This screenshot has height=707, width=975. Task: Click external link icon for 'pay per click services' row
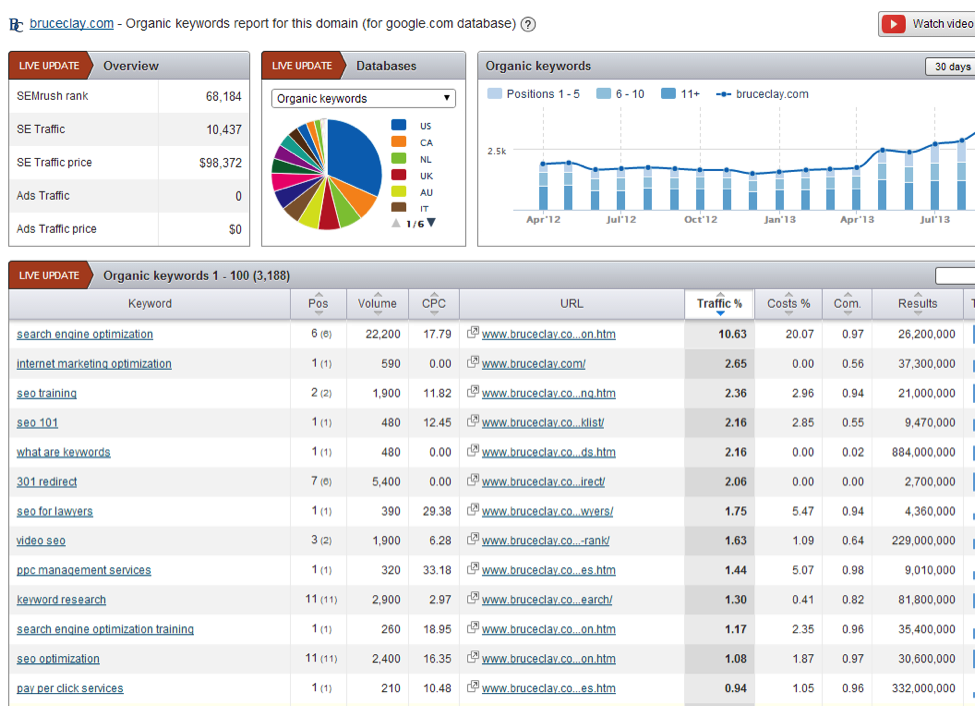(473, 686)
